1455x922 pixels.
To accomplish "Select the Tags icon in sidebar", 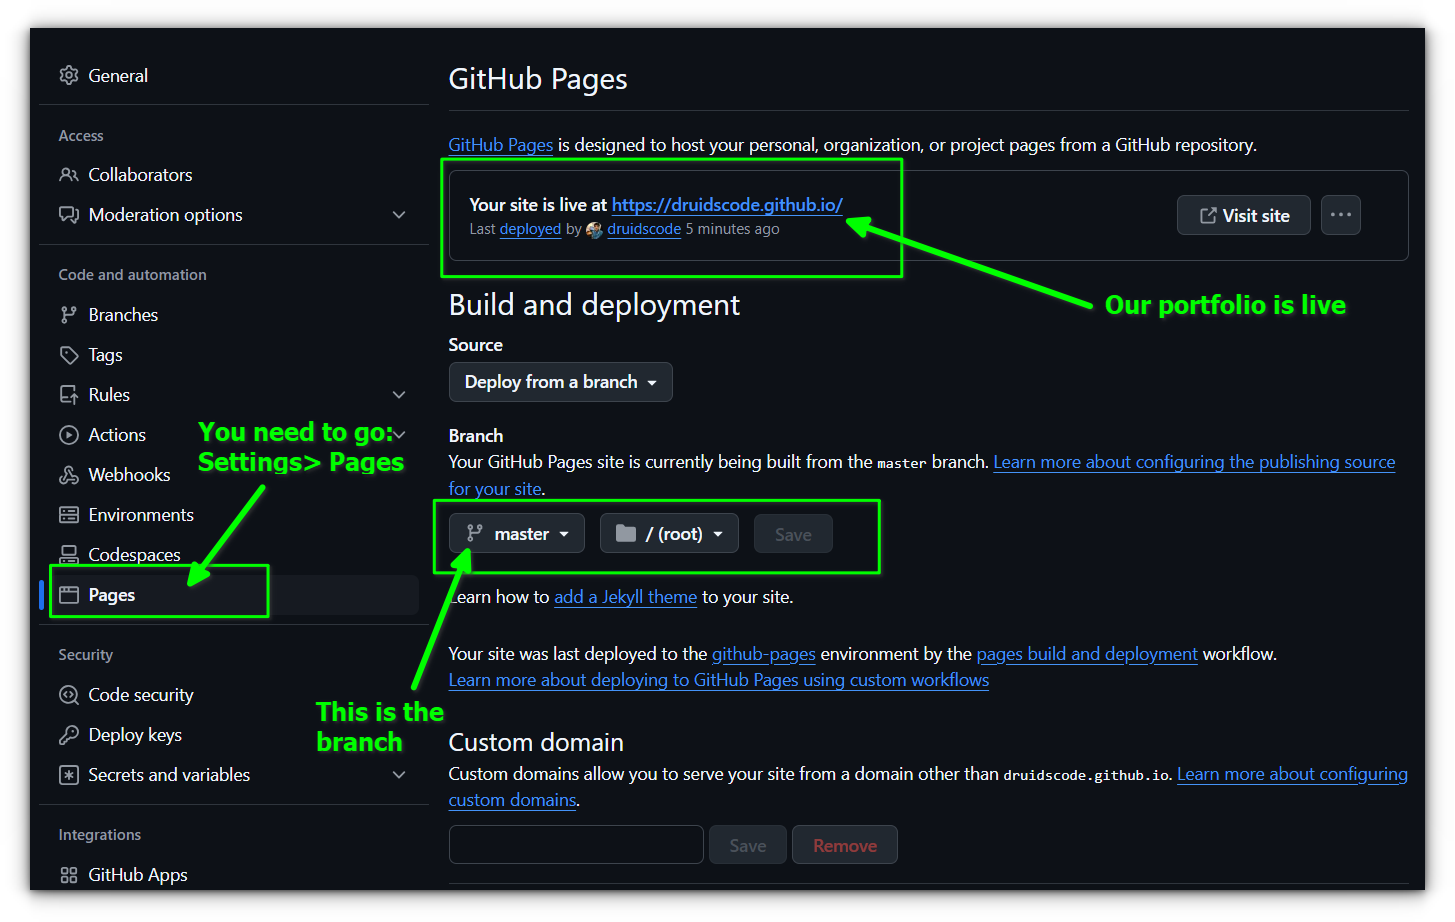I will (69, 355).
